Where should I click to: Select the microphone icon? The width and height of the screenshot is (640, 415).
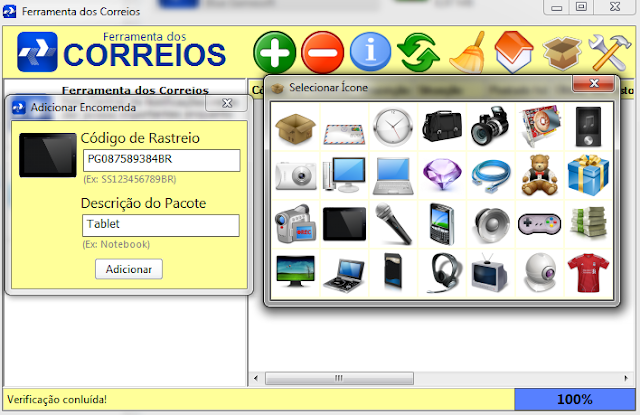[x=393, y=224]
